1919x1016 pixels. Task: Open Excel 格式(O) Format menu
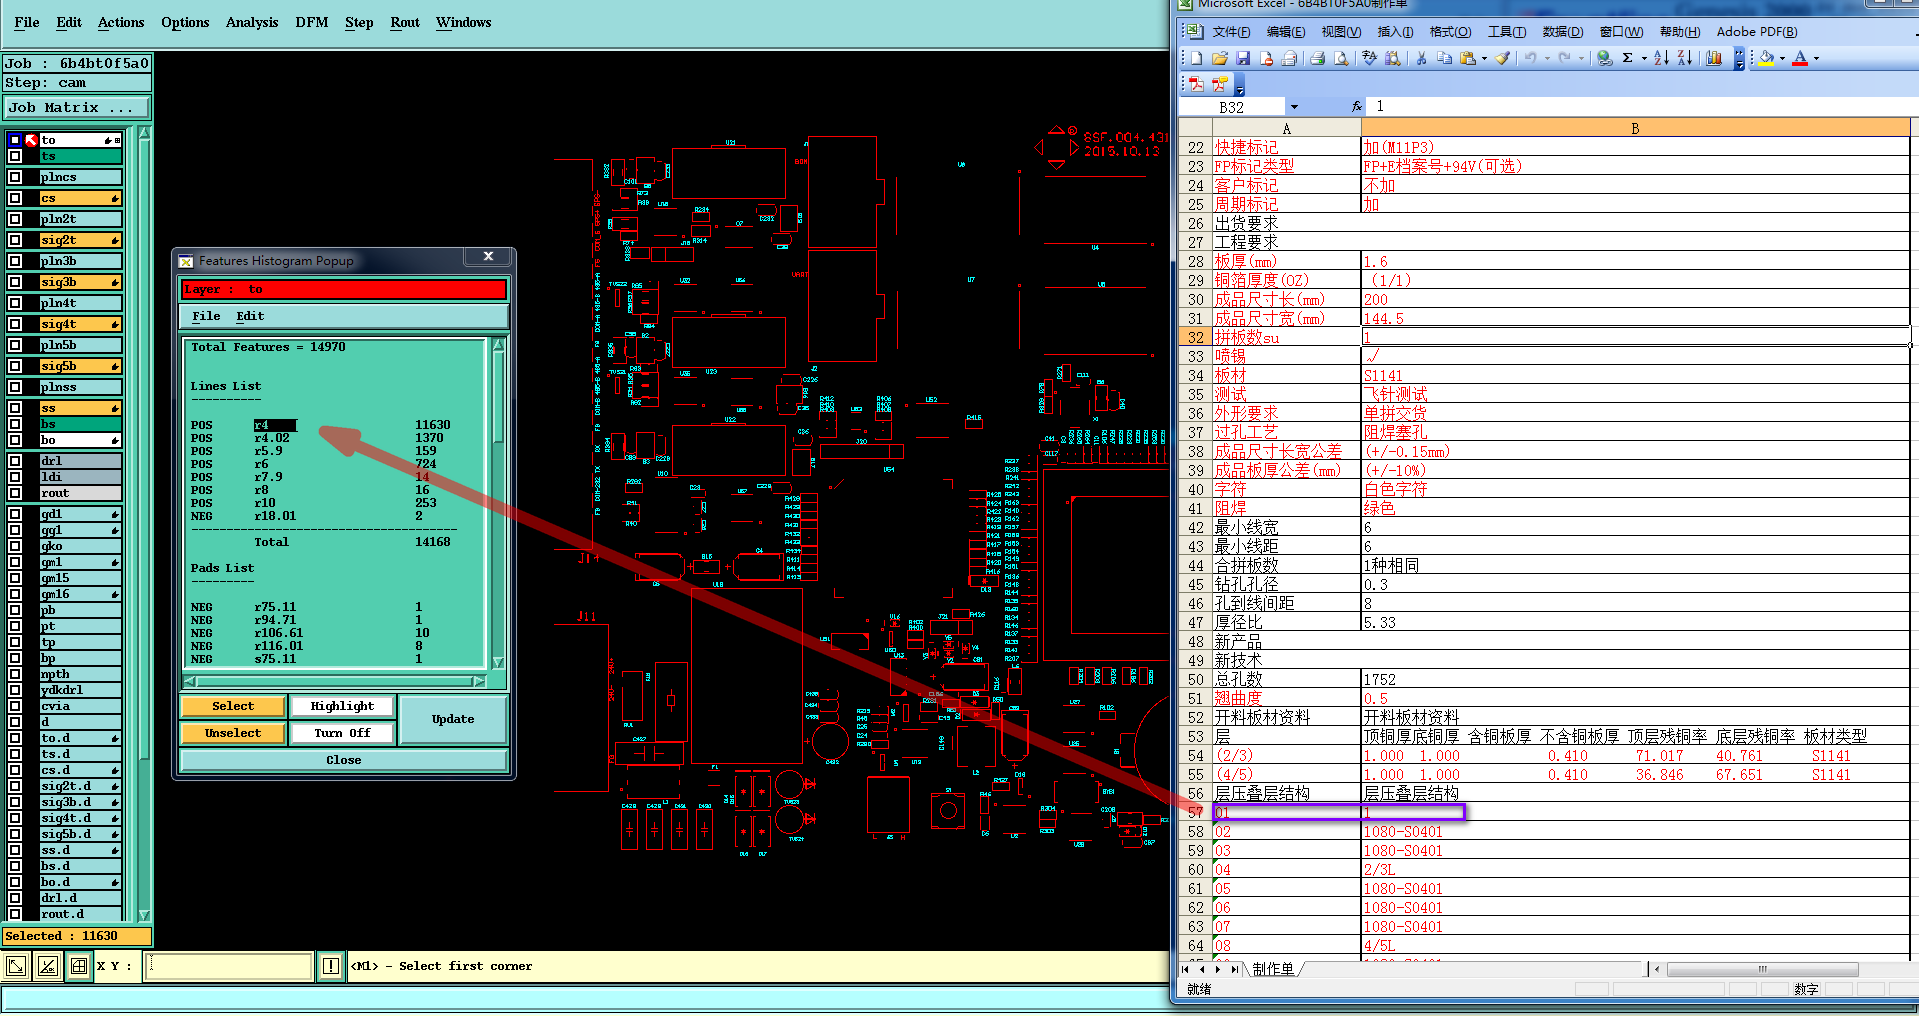pos(1450,32)
